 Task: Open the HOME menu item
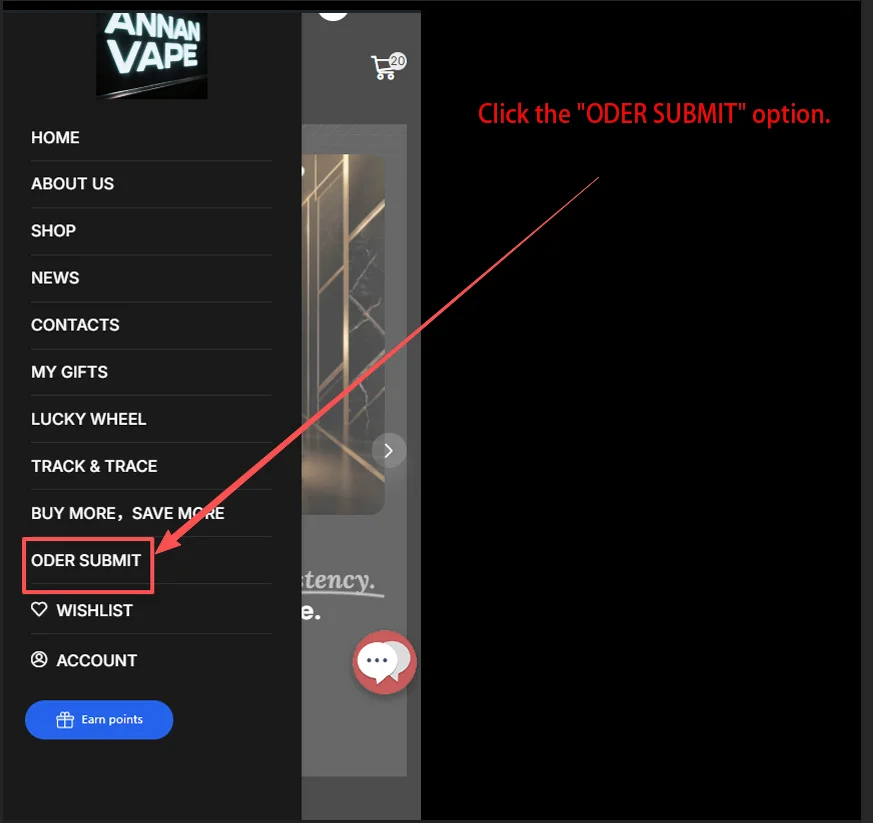click(55, 138)
